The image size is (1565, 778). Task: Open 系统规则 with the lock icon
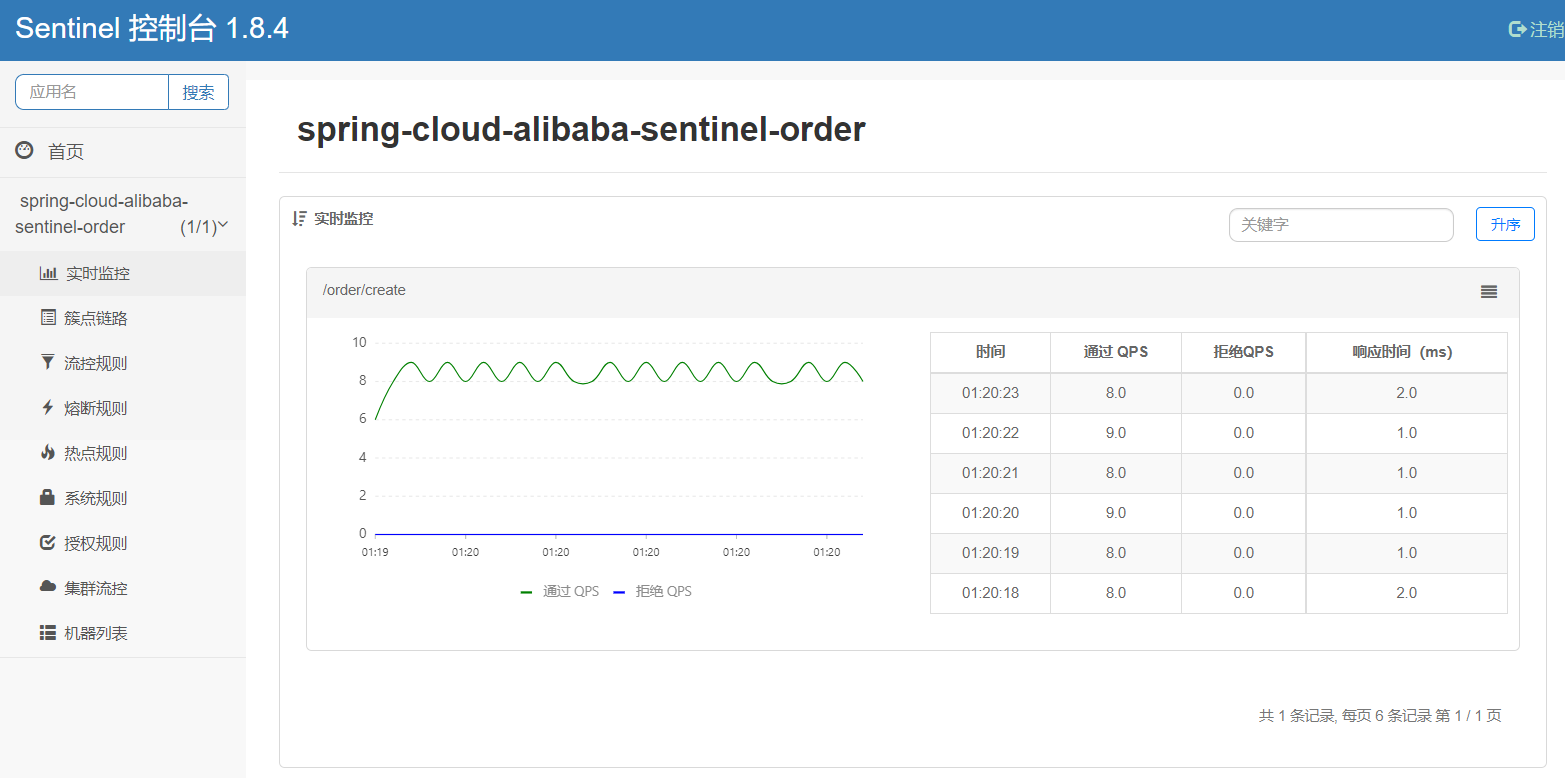46,497
